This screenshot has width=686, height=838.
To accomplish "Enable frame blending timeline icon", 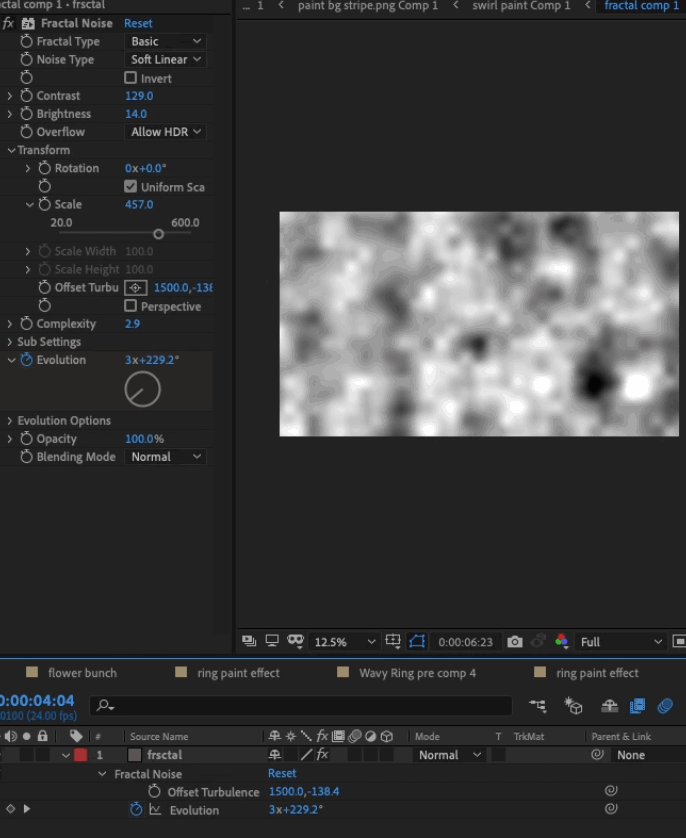I will (x=637, y=706).
